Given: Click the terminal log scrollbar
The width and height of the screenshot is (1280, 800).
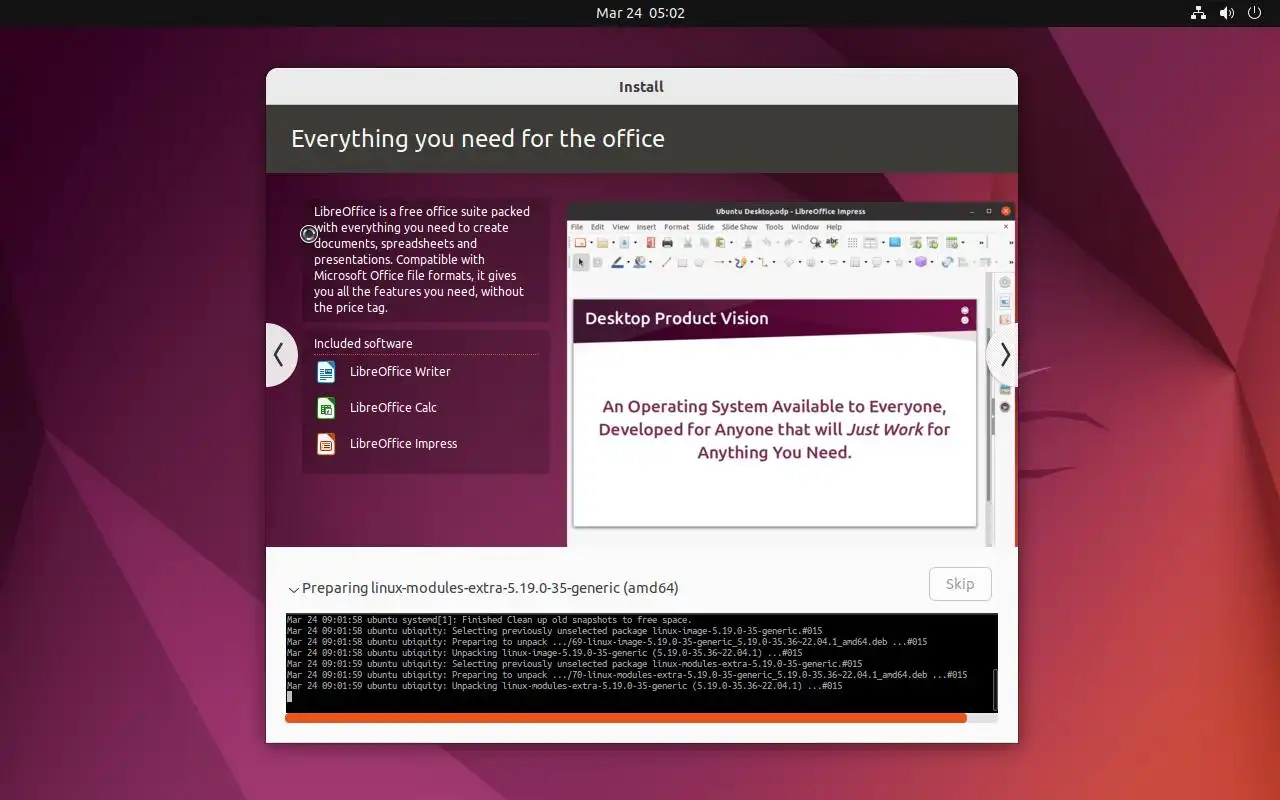Looking at the screenshot, I should point(994,688).
